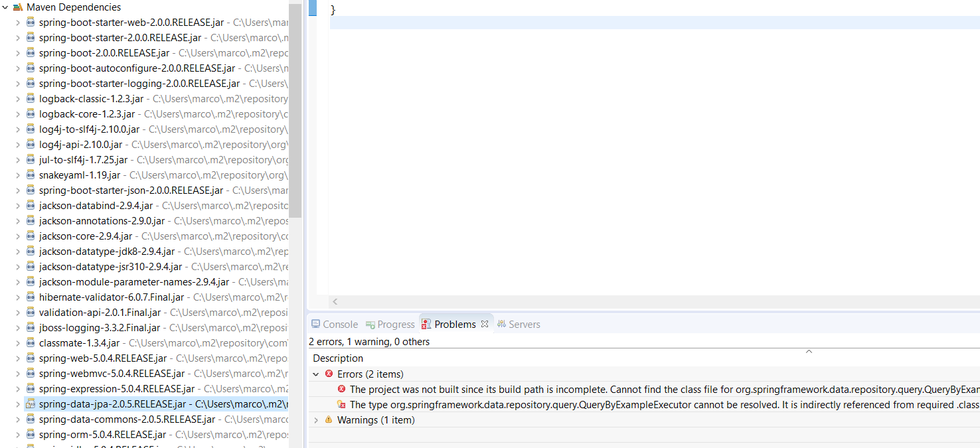The width and height of the screenshot is (980, 448).
Task: Click jar icon of jboss-logging-3.3.2.Final.jar
Action: point(31,327)
